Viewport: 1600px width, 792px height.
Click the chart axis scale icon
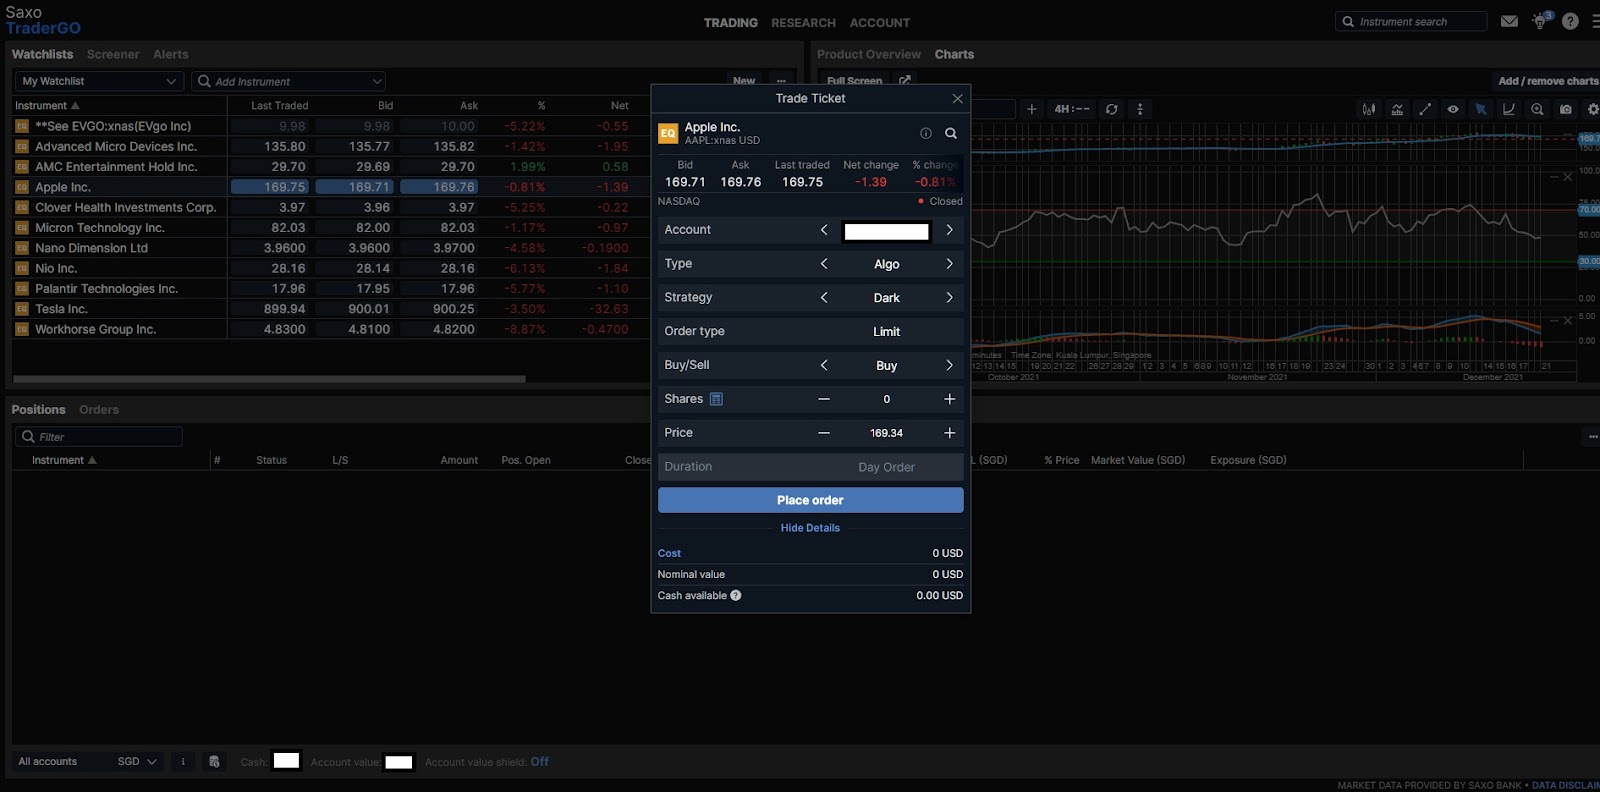coord(1509,109)
